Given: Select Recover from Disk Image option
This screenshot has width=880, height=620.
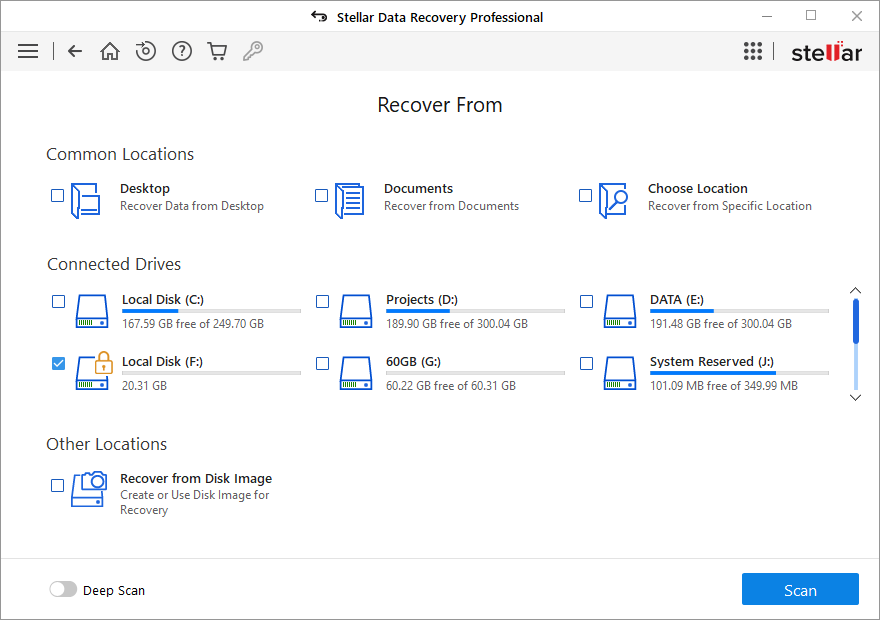Looking at the screenshot, I should (x=57, y=485).
